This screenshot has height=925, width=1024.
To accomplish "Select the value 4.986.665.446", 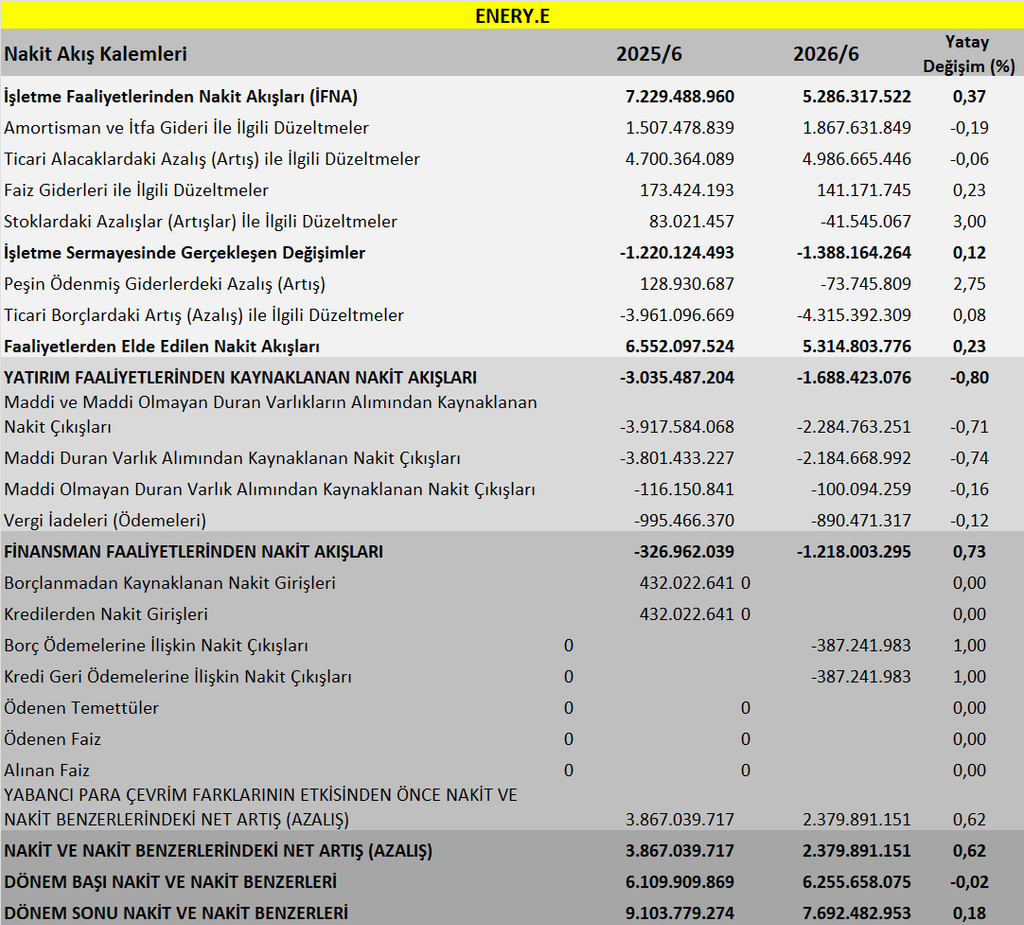I will coord(856,159).
